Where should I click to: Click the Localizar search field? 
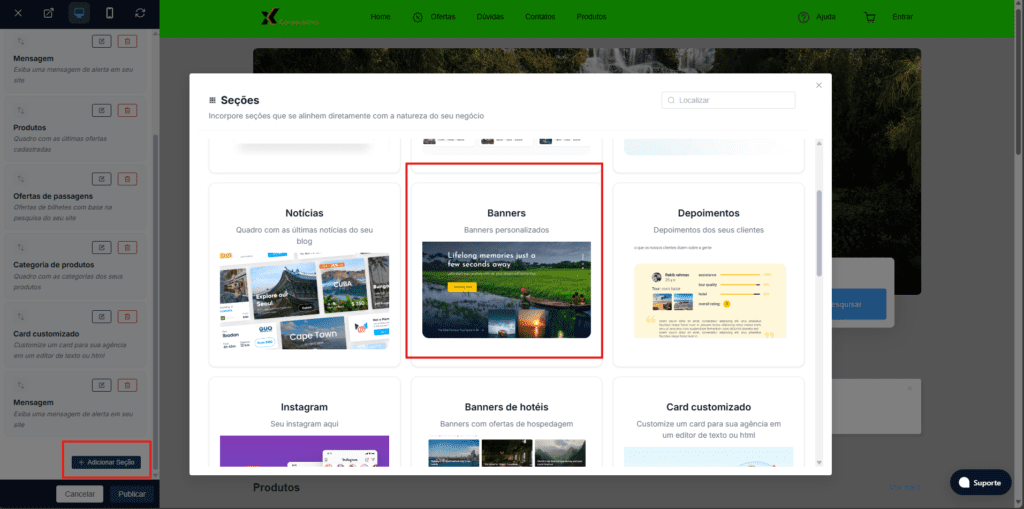click(x=728, y=100)
